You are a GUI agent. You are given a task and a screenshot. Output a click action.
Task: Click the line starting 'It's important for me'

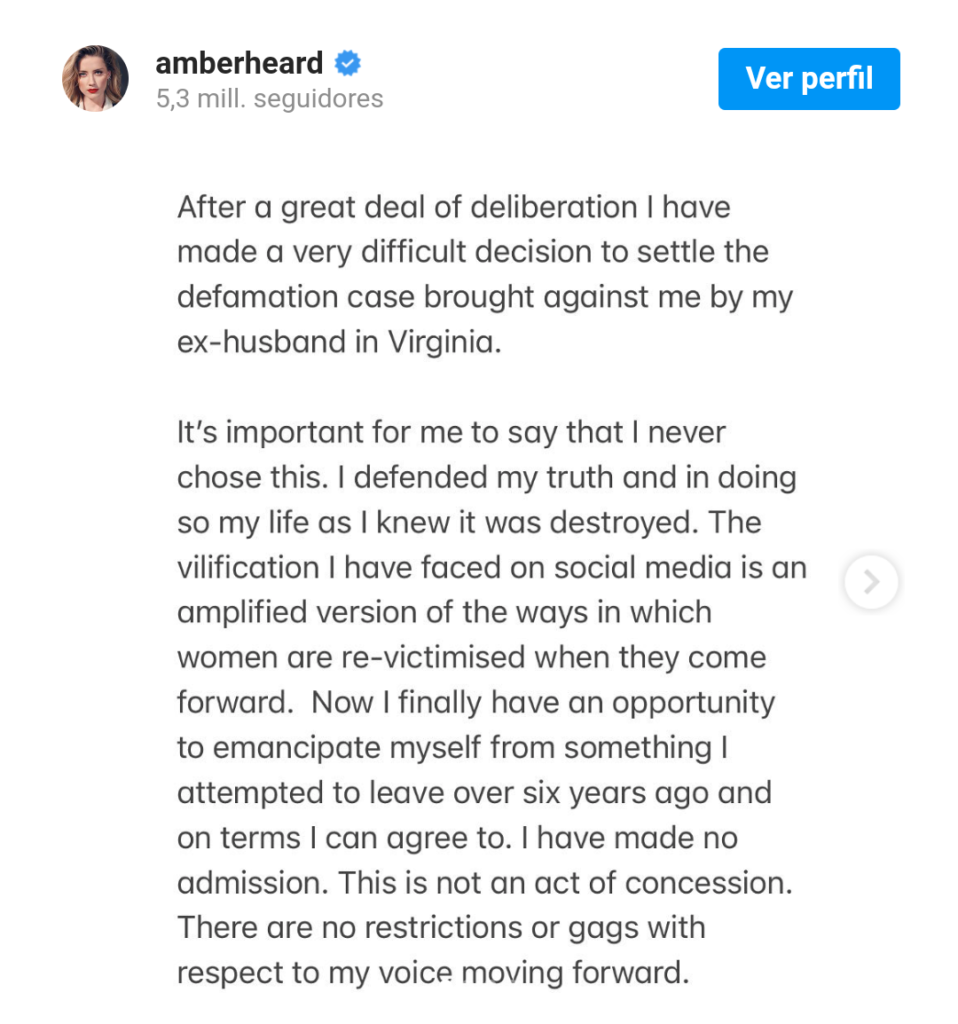coord(451,432)
